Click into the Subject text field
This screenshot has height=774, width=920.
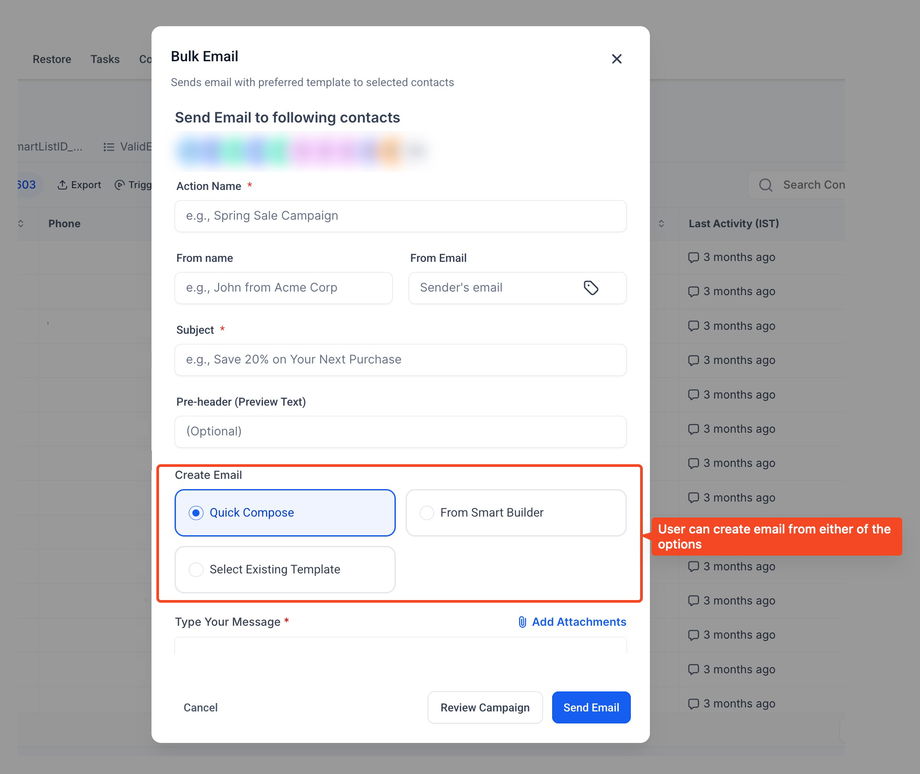[401, 360]
